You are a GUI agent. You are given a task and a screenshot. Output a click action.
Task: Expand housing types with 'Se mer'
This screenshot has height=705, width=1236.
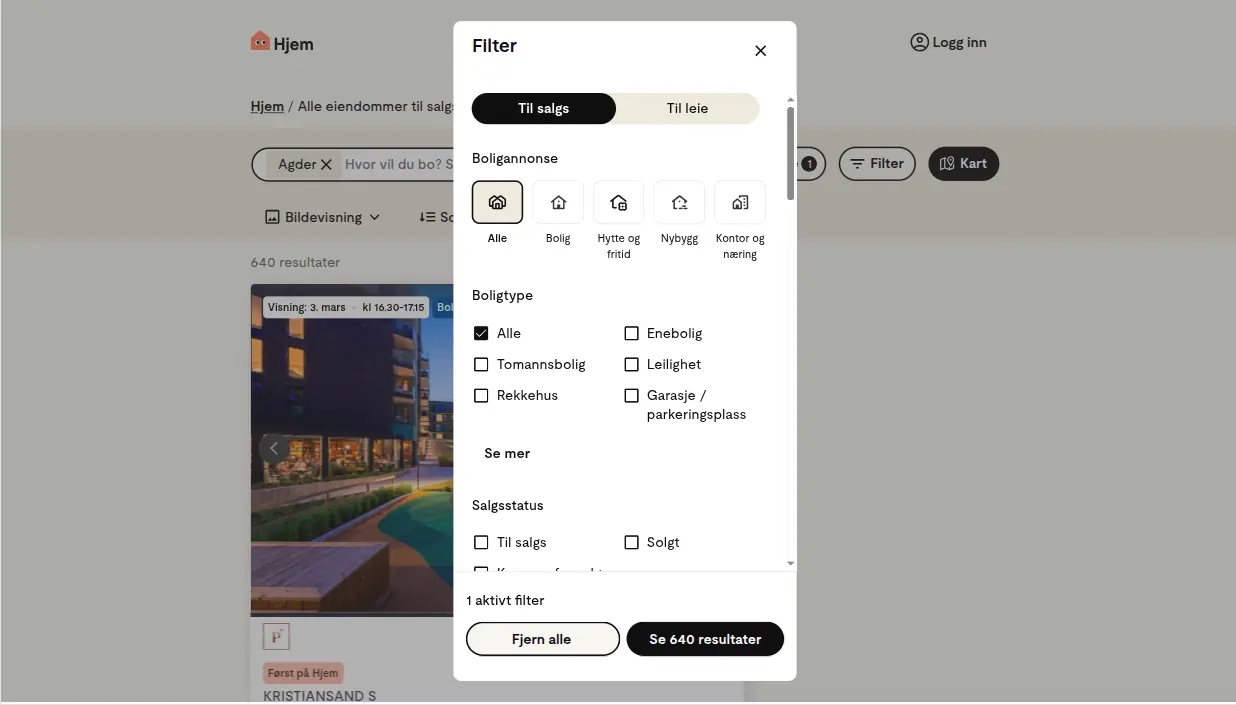click(506, 453)
